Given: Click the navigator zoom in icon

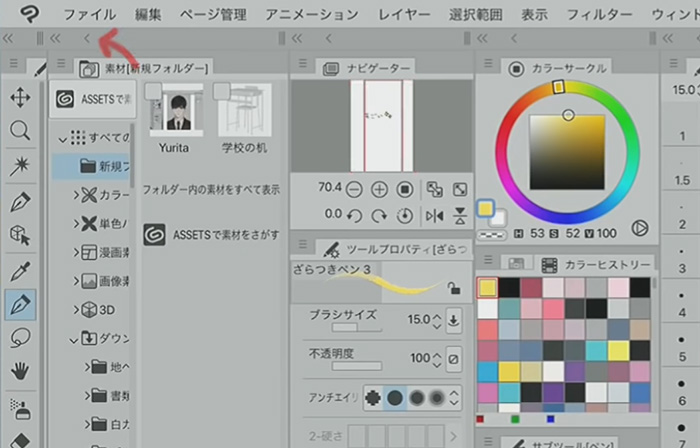Looking at the screenshot, I should tap(380, 189).
